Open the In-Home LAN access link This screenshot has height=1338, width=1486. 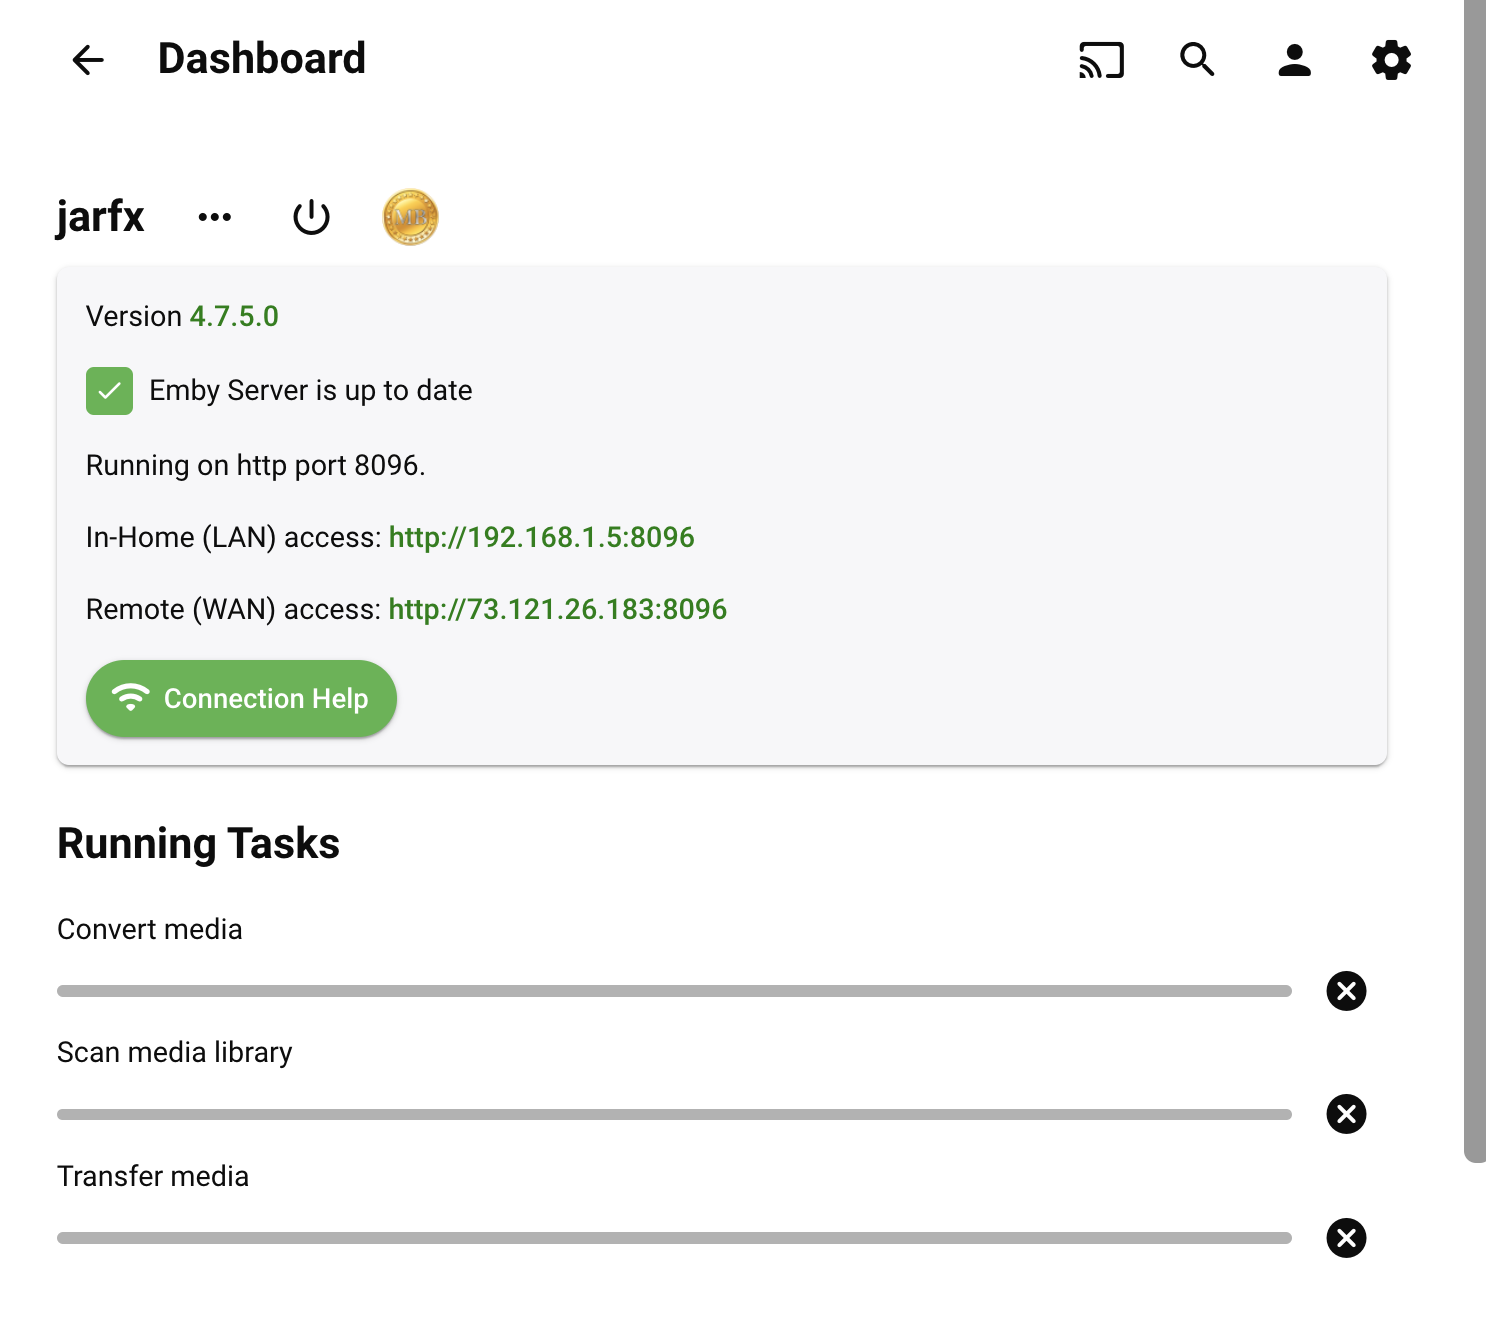click(x=541, y=538)
